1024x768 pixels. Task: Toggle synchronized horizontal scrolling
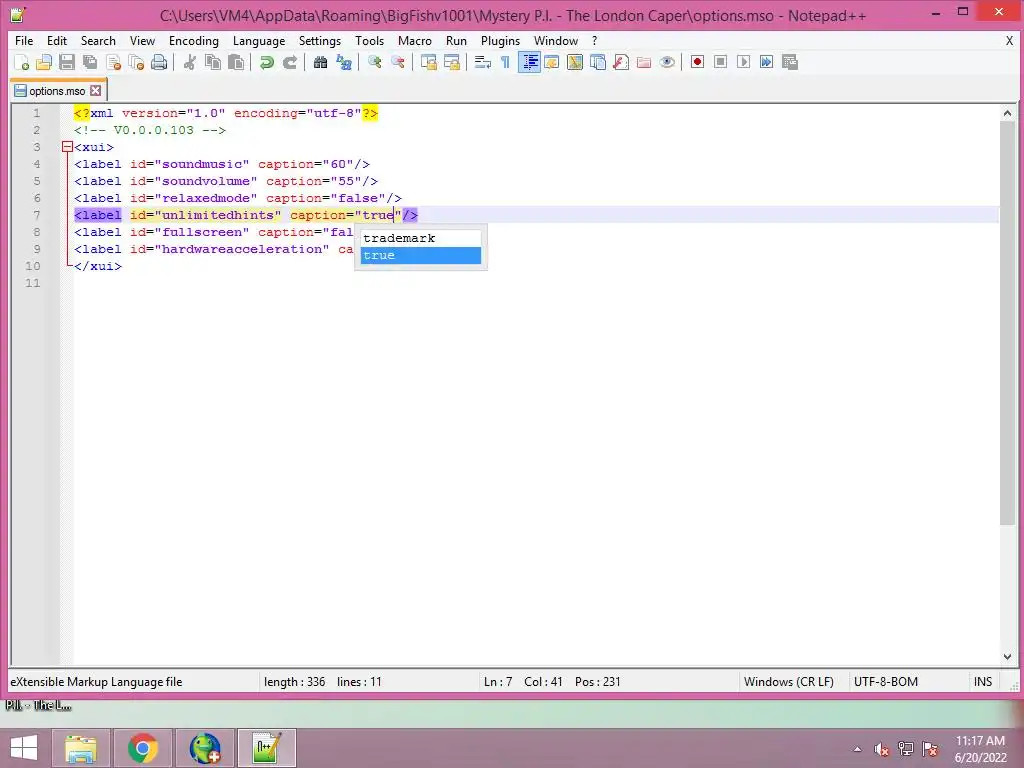point(451,62)
